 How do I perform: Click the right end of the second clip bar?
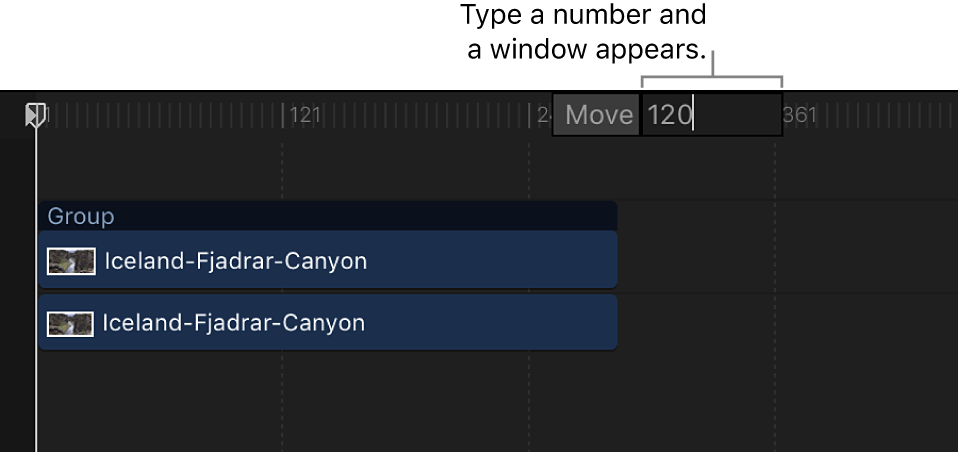coord(608,323)
